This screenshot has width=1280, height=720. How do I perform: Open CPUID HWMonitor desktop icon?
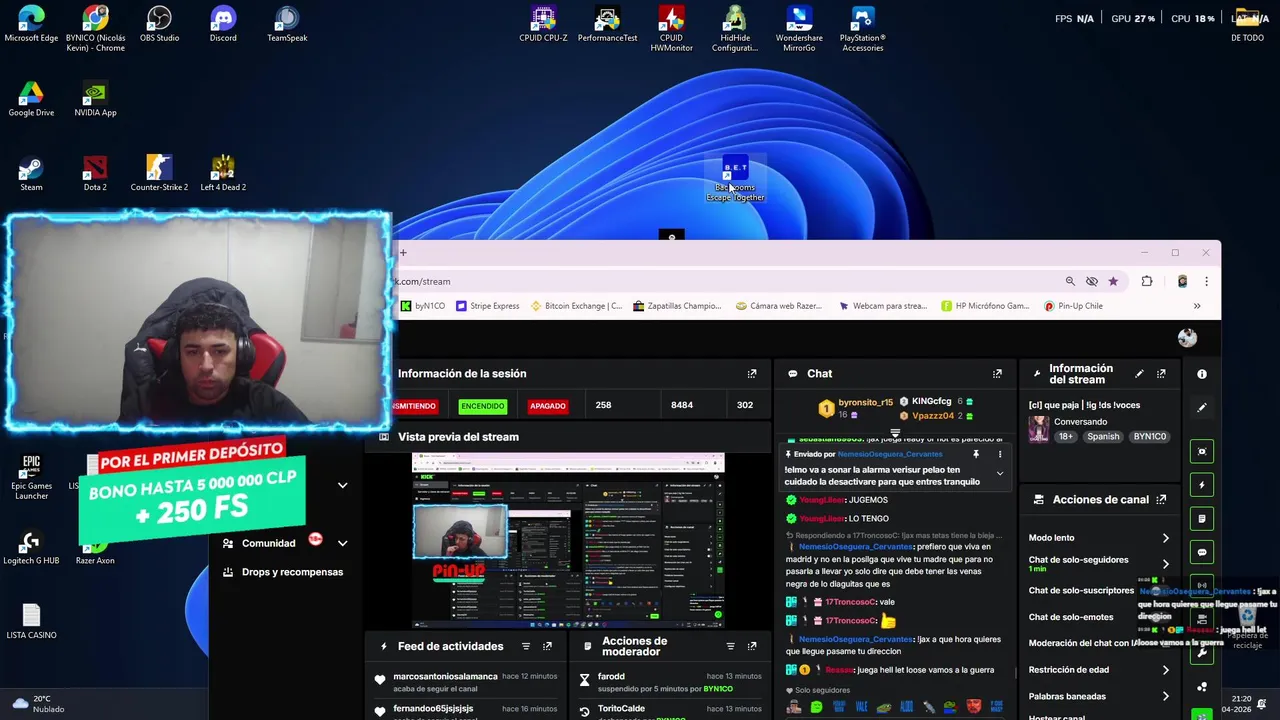(671, 29)
